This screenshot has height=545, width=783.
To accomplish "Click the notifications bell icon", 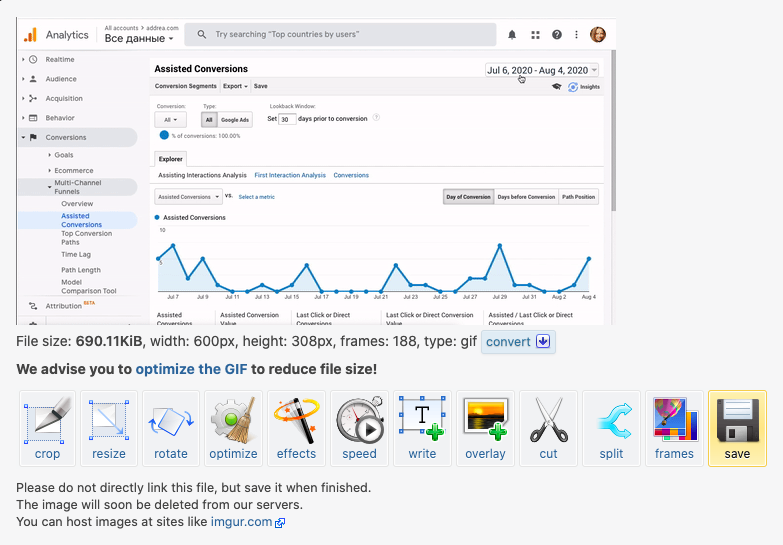I will click(512, 34).
